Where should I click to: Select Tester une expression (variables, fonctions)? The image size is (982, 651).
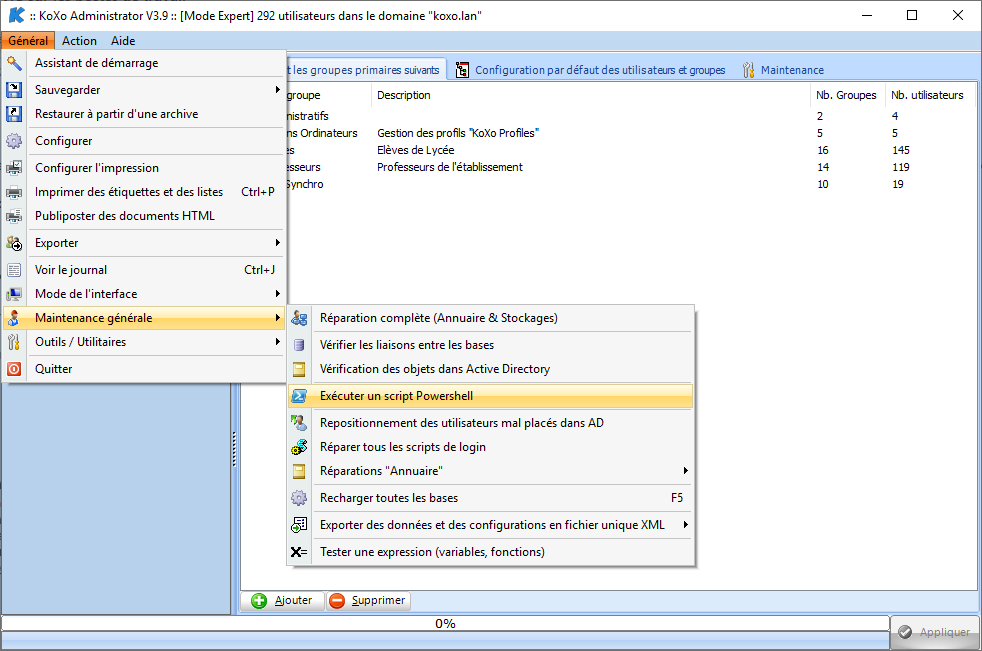[x=491, y=552]
